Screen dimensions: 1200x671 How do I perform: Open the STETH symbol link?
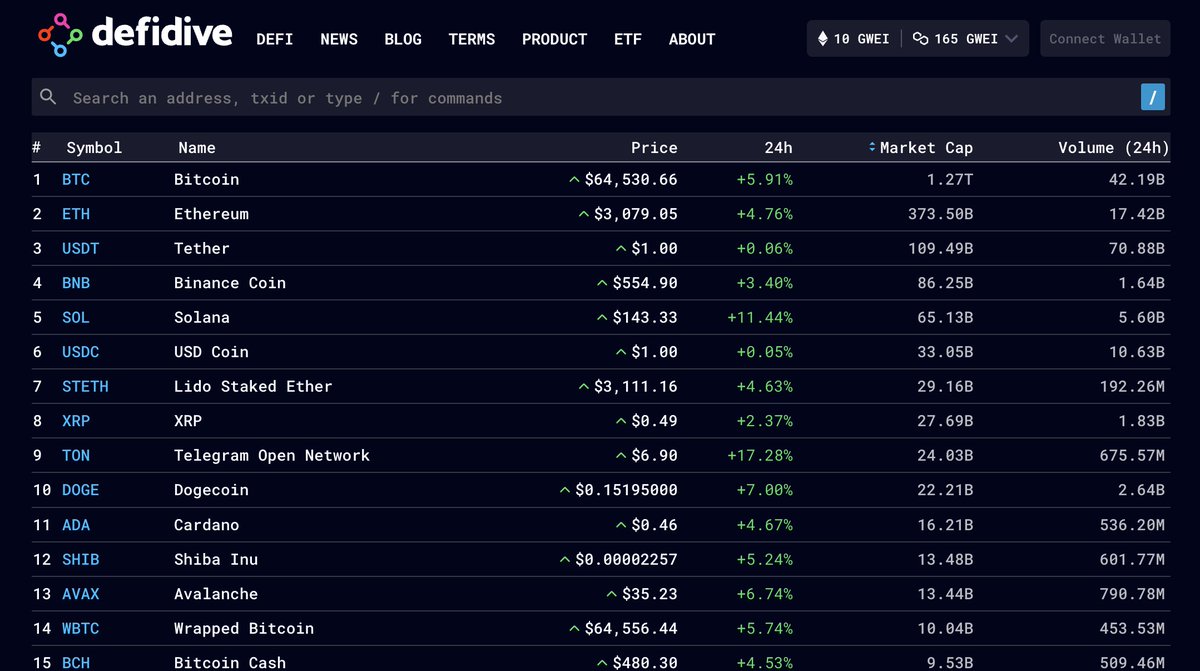tap(85, 387)
